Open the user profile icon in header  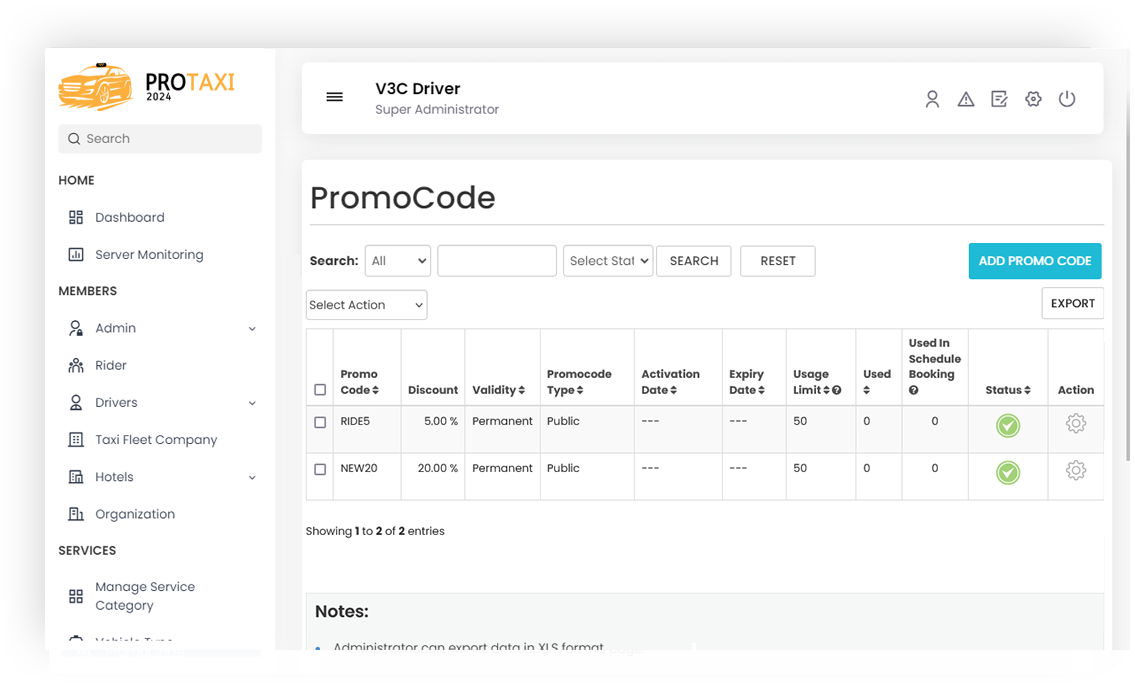932,99
